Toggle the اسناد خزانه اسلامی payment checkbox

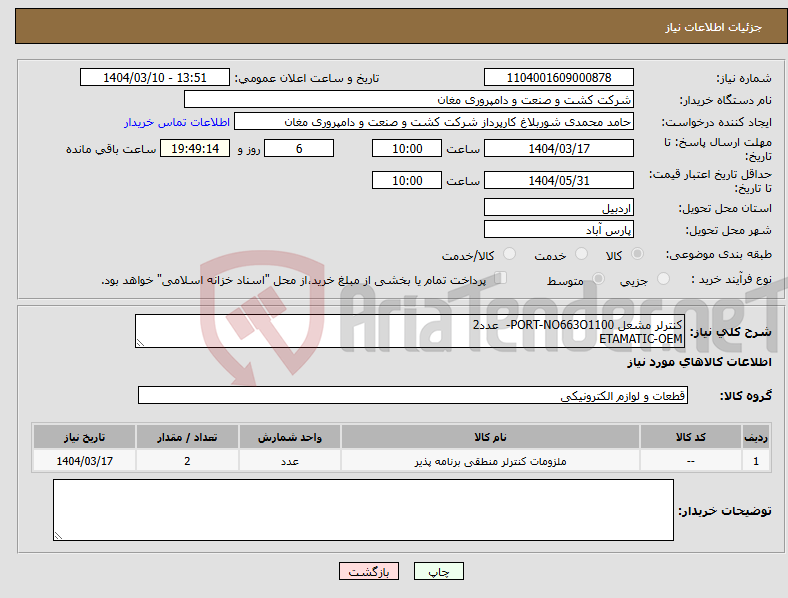[501, 278]
